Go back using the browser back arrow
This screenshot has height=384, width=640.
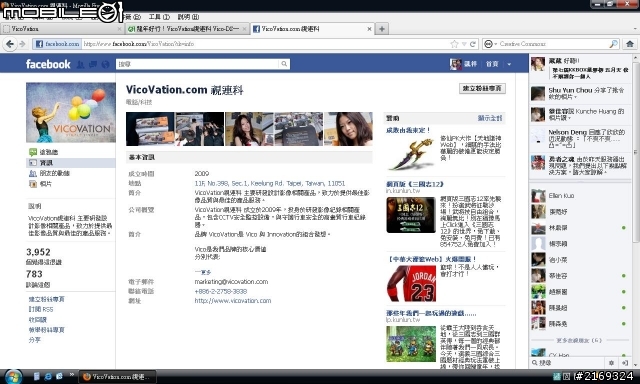click(x=10, y=44)
